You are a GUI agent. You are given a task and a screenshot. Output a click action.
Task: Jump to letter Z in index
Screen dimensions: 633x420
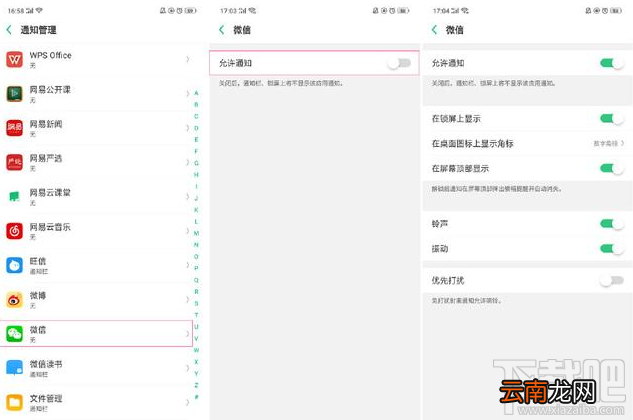(x=196, y=385)
